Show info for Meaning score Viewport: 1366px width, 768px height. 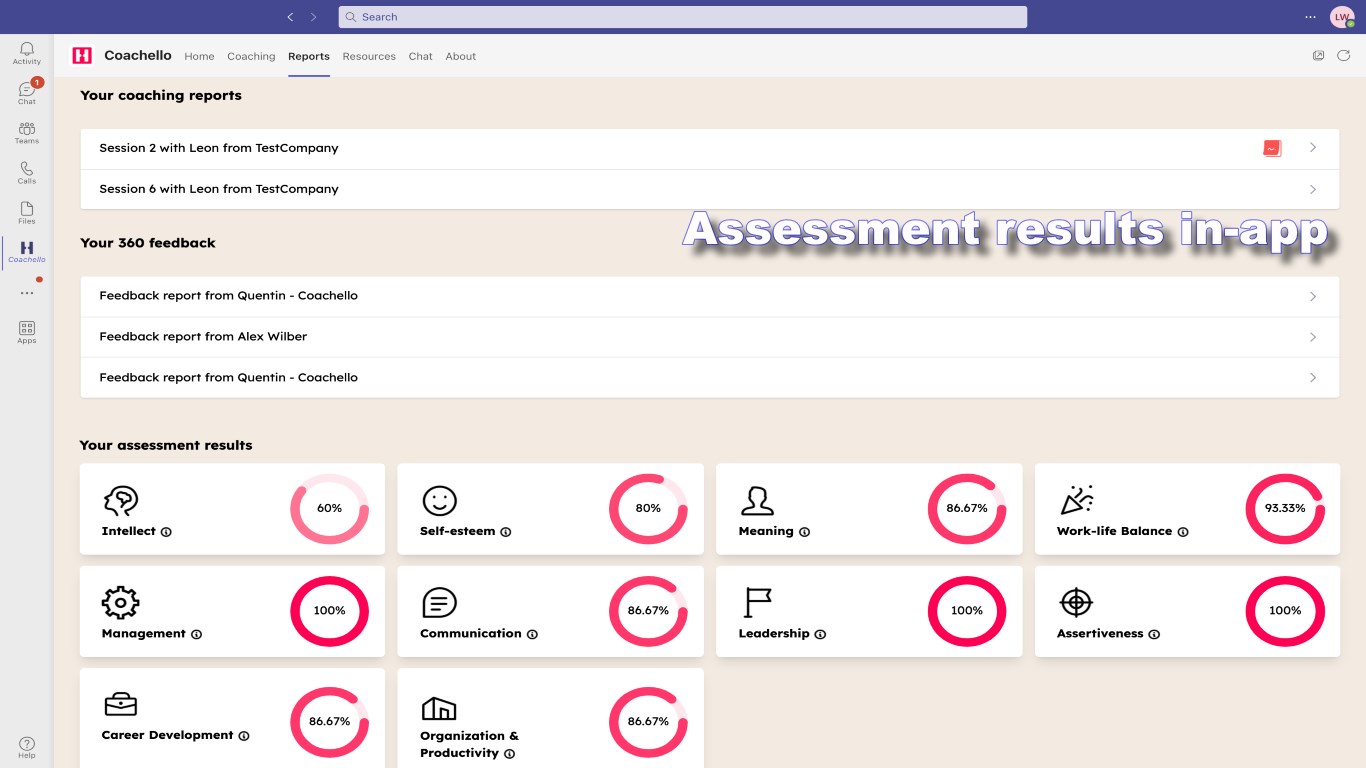[x=804, y=532]
